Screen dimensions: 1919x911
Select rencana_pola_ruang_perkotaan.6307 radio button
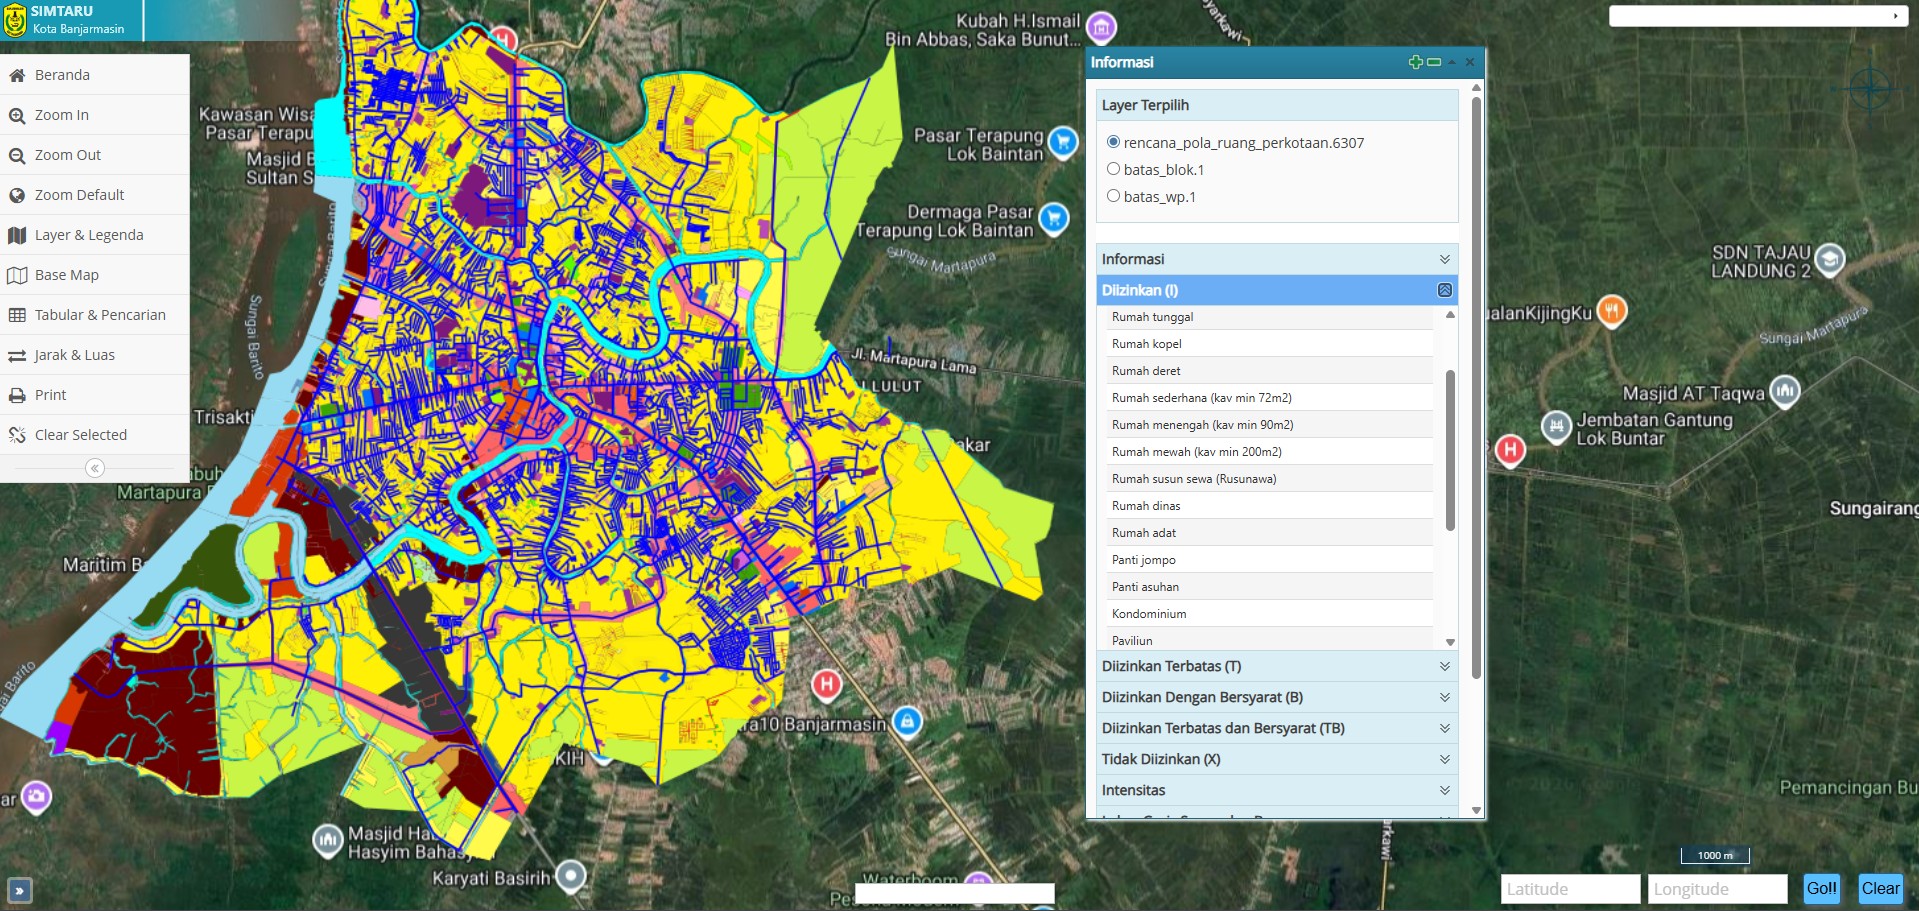coord(1113,142)
